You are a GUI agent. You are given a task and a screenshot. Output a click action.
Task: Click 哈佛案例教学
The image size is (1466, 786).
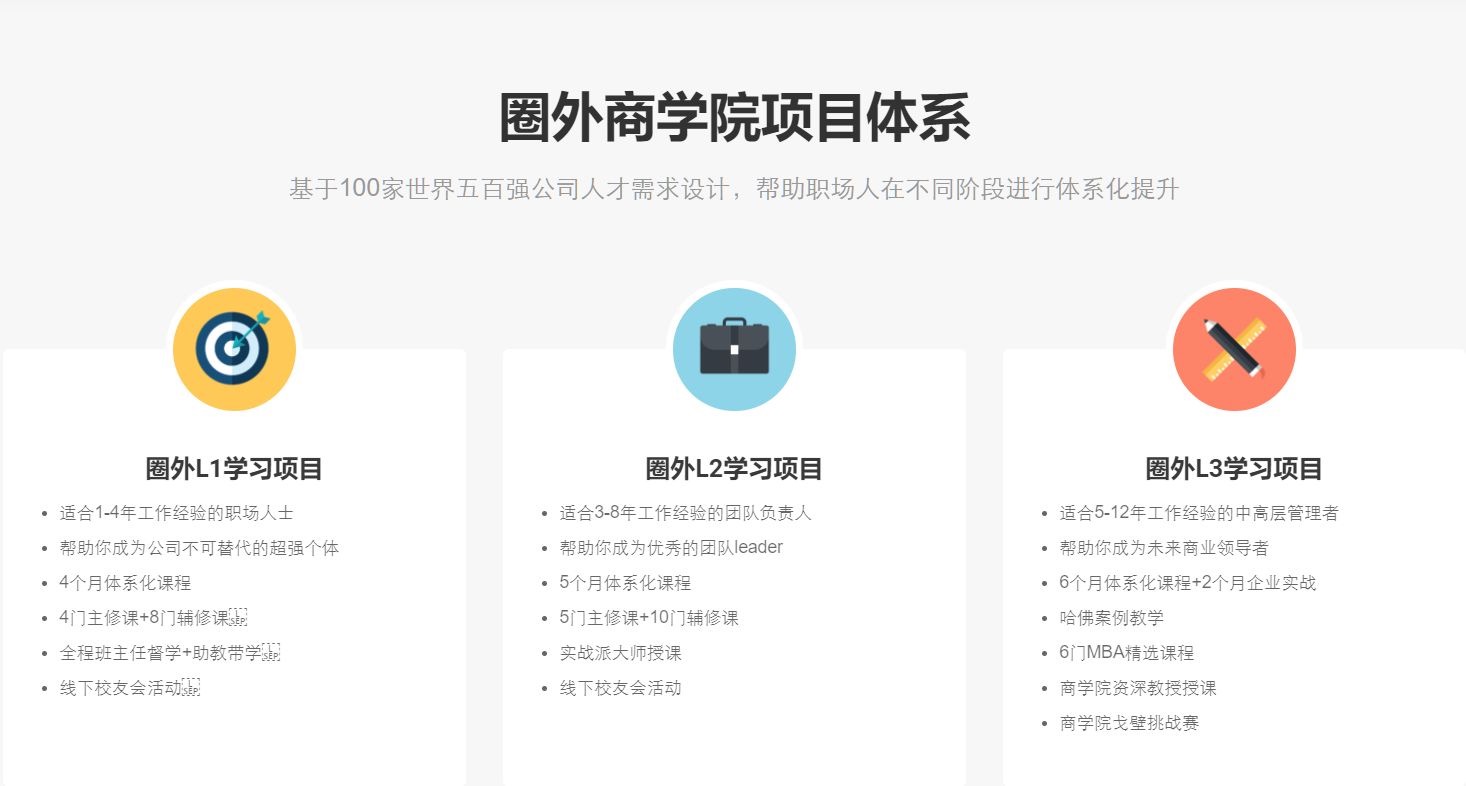(x=1111, y=618)
